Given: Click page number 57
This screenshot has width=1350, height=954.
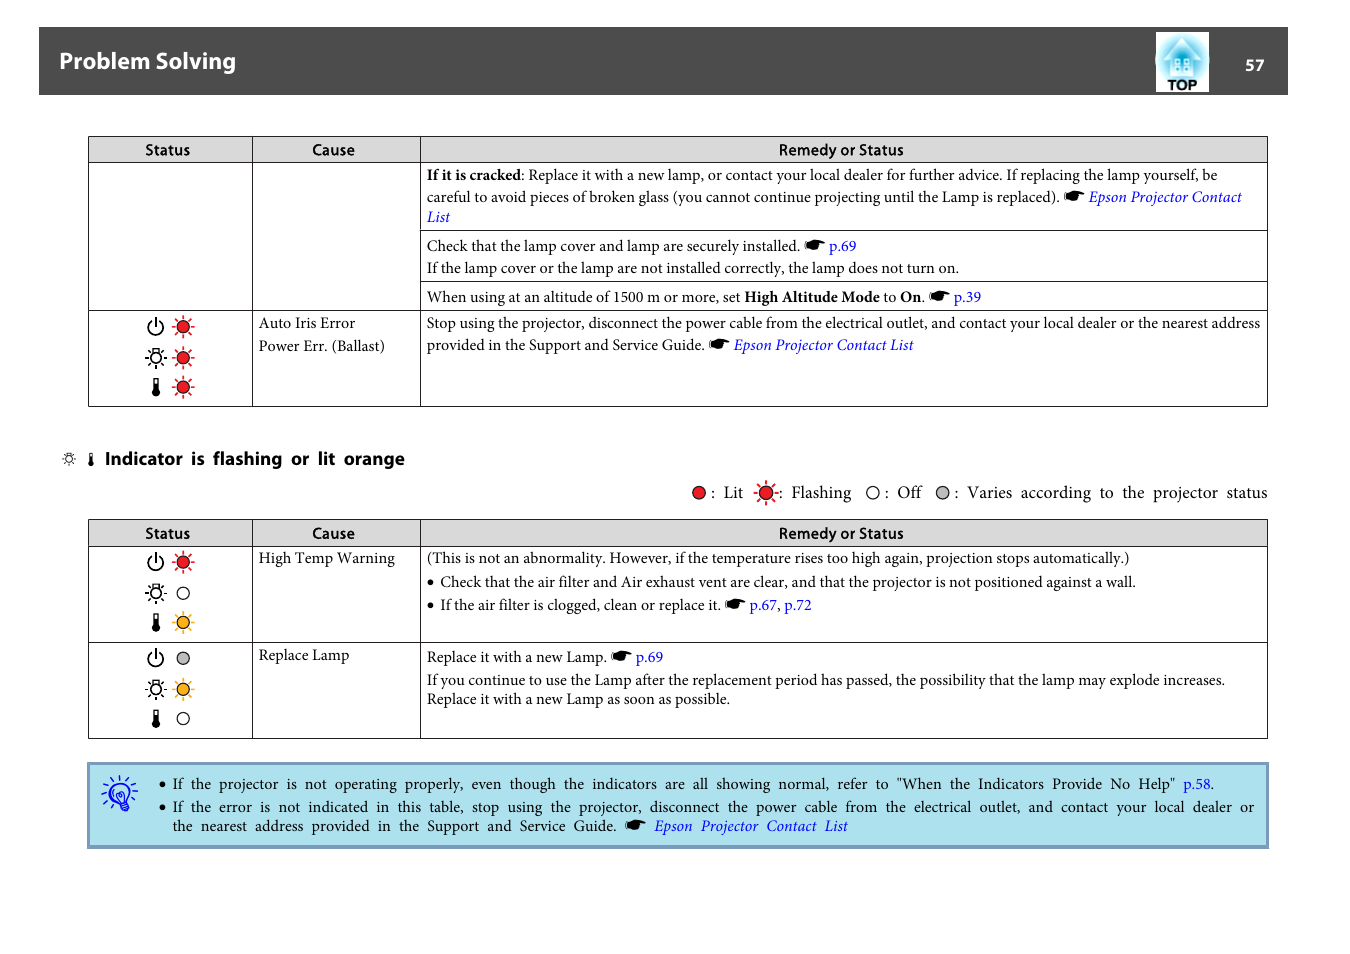Looking at the screenshot, I should point(1254,65).
